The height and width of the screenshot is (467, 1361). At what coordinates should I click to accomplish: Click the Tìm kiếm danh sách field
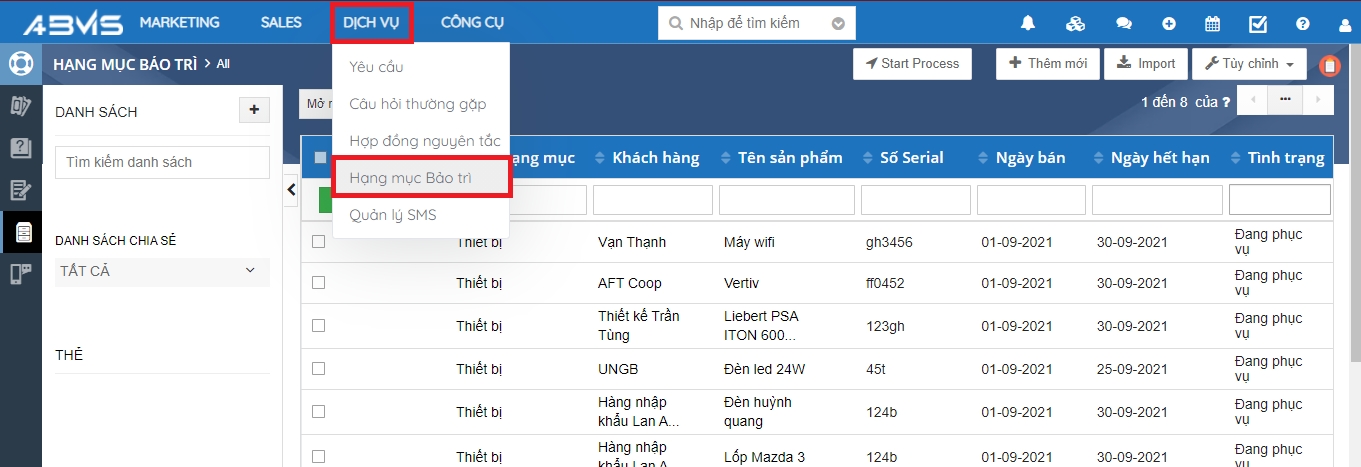[161, 162]
